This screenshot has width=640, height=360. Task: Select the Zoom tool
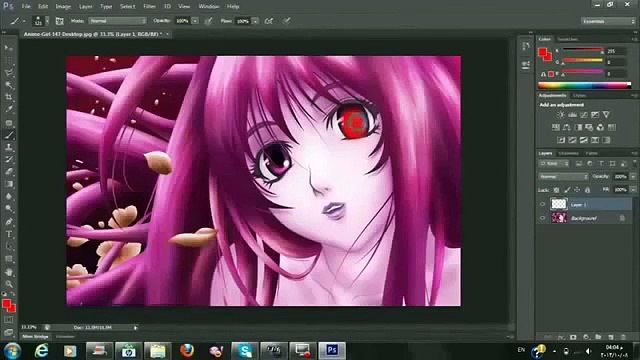tap(9, 284)
